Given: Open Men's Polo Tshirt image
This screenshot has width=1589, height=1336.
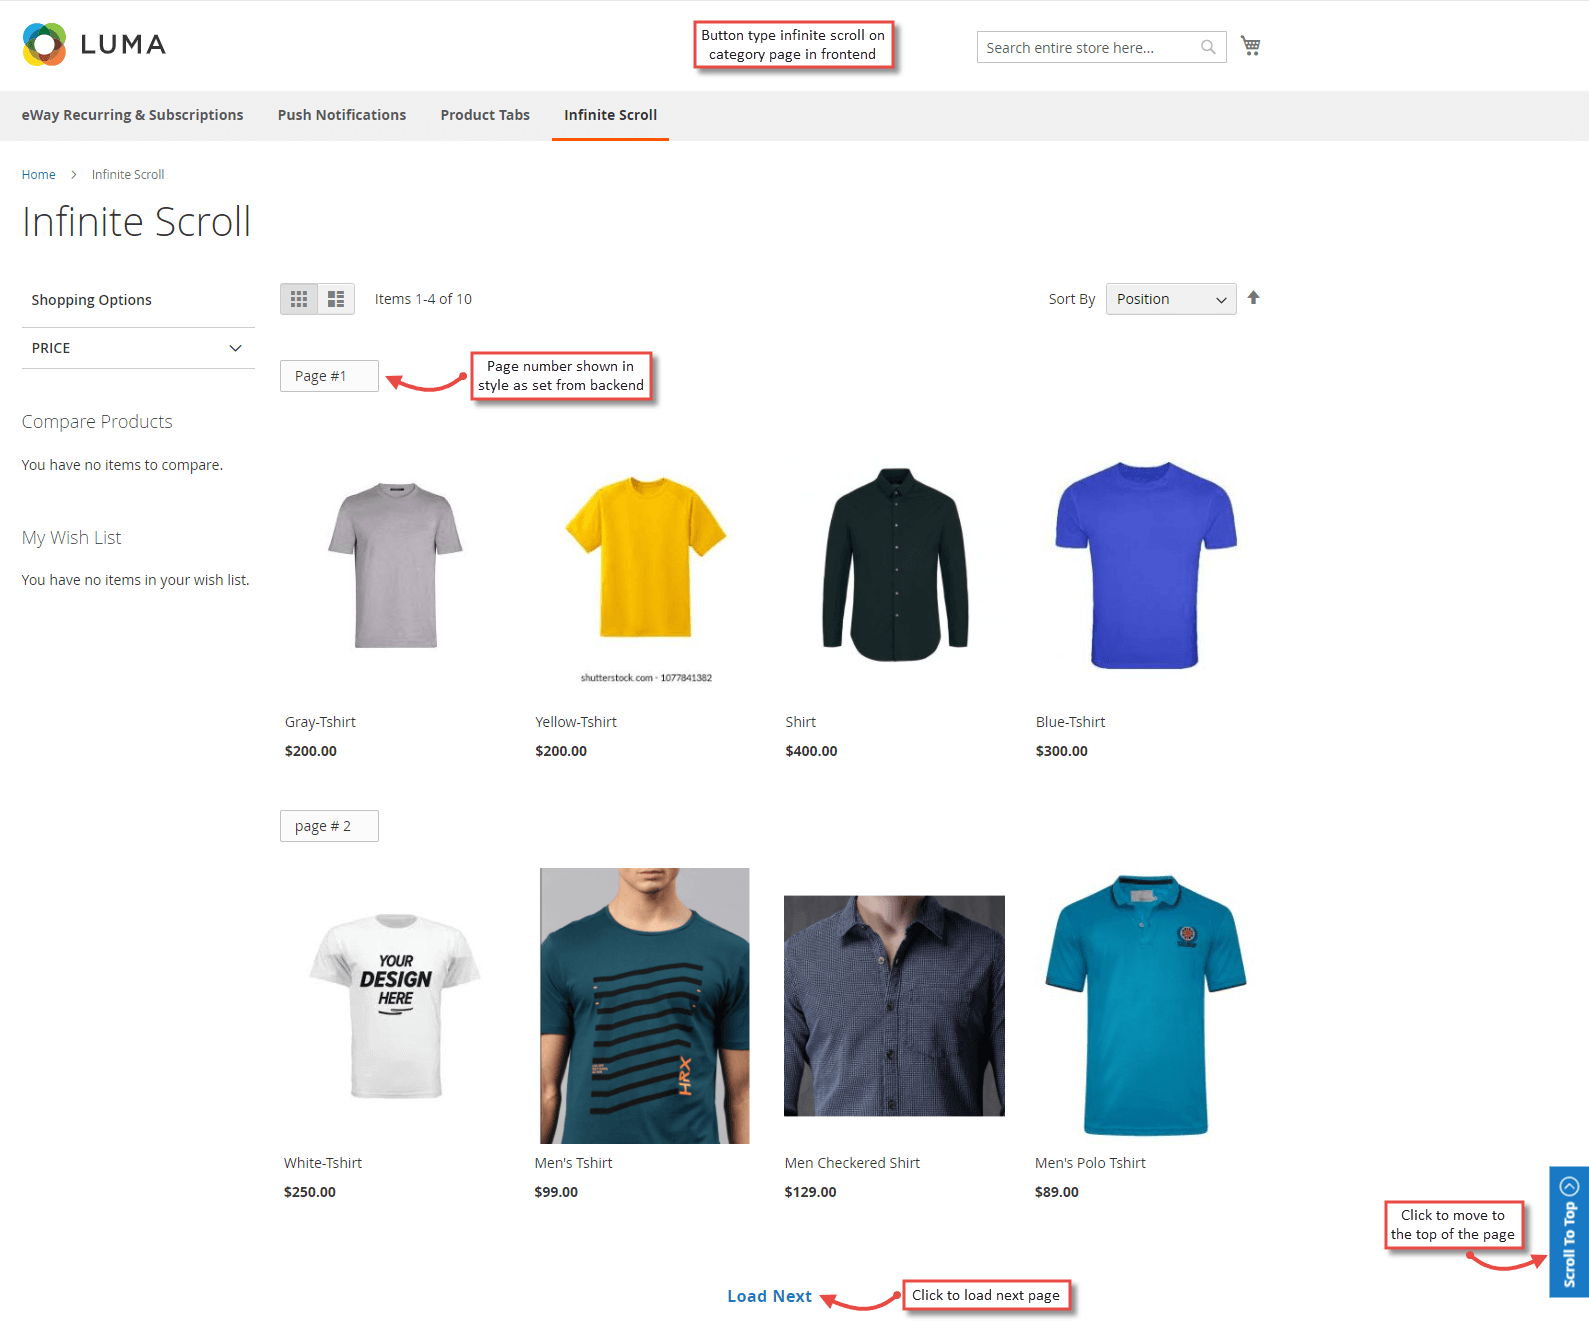Looking at the screenshot, I should (x=1146, y=1006).
